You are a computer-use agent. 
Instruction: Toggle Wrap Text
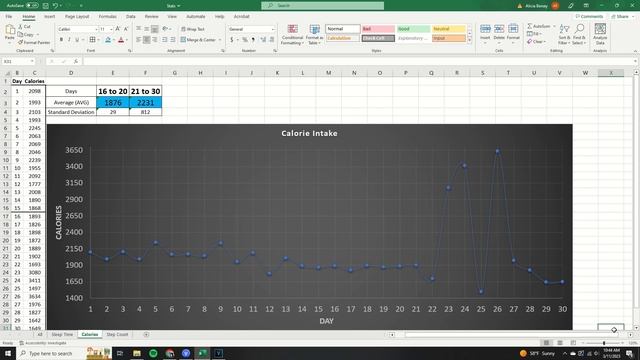[x=192, y=29]
